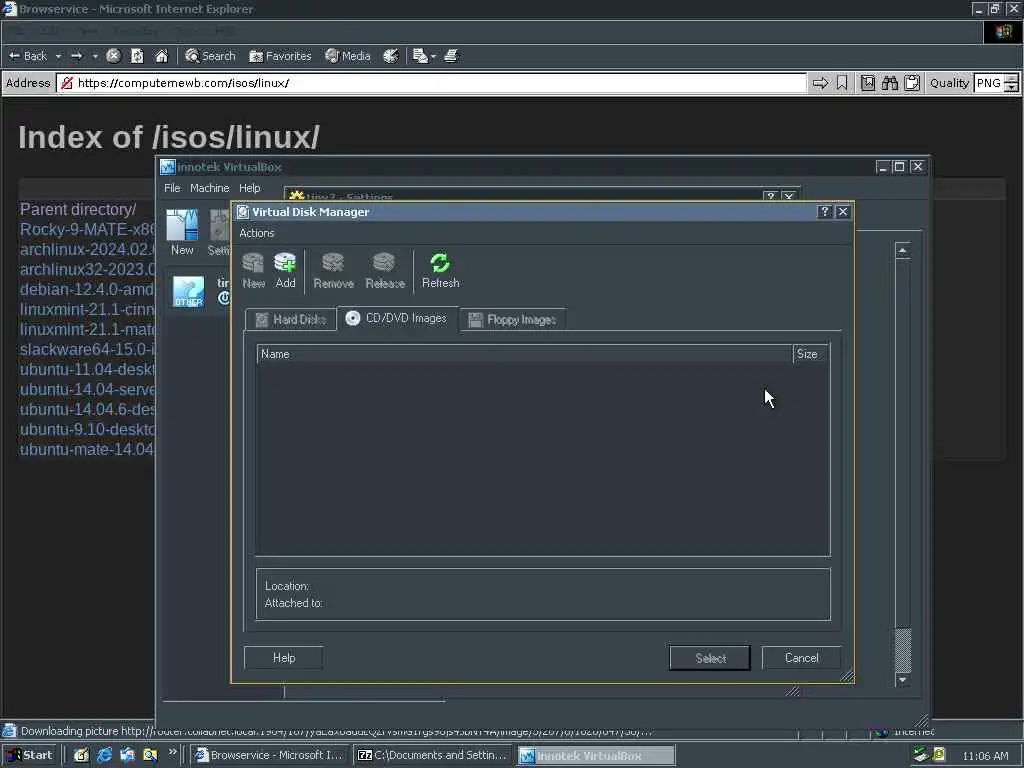The width and height of the screenshot is (1024, 768).
Task: Open the Machine menu in VirtualBox
Action: [209, 188]
